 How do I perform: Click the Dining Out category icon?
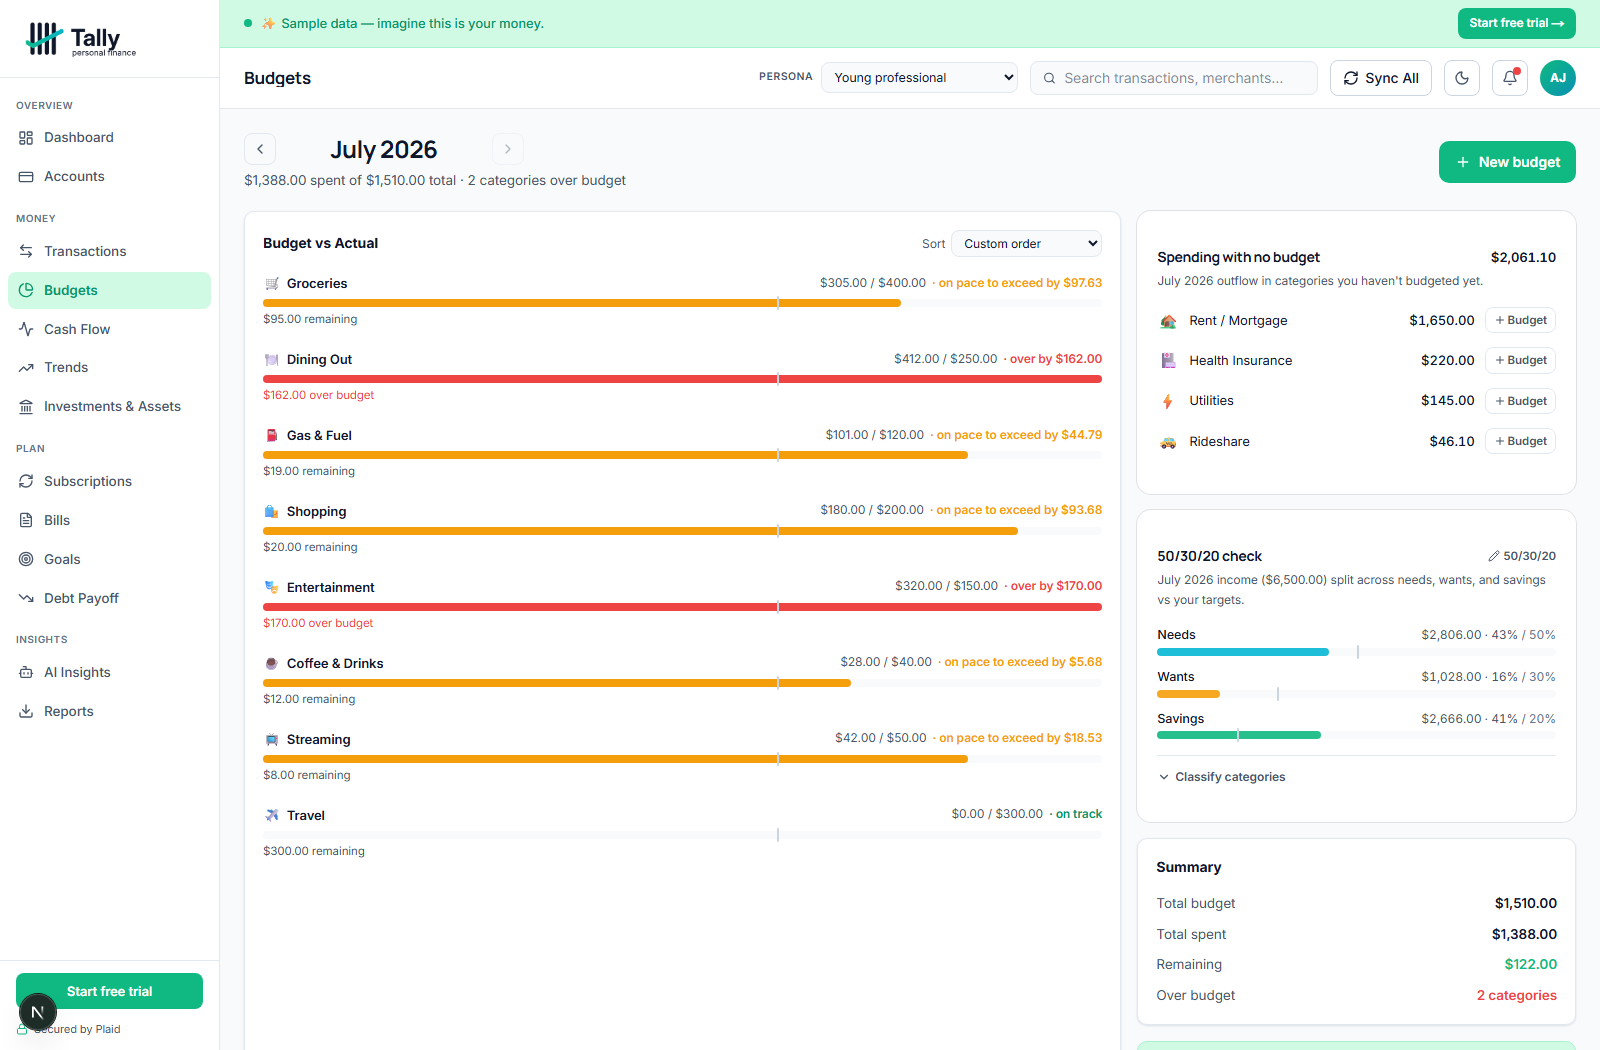(x=272, y=360)
